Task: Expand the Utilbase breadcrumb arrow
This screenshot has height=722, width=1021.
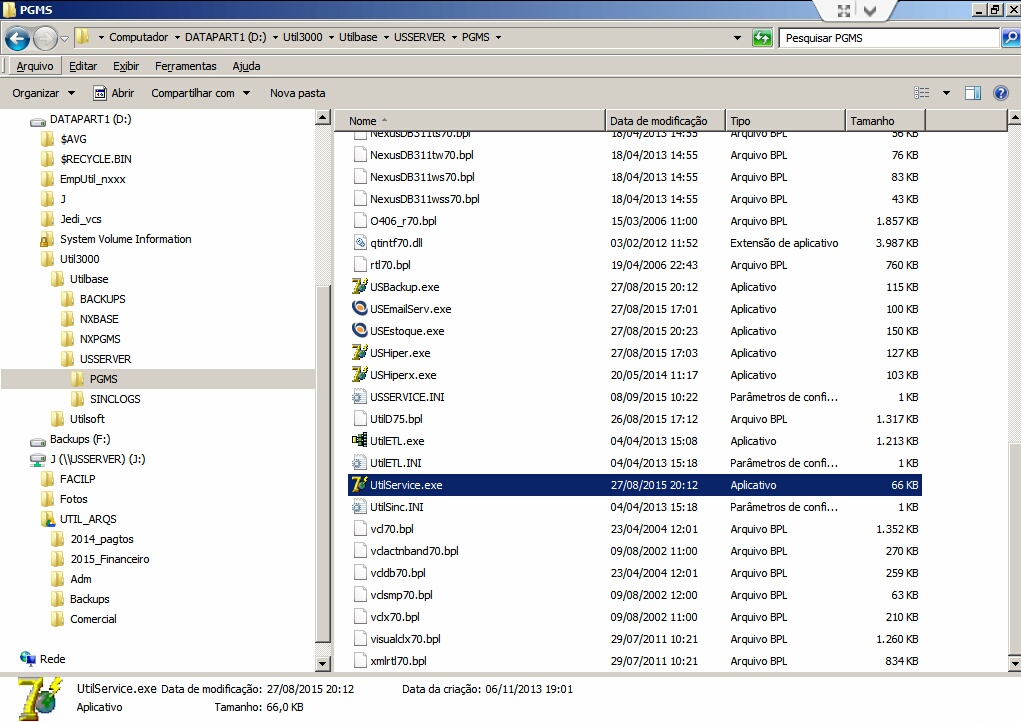Action: tap(386, 38)
